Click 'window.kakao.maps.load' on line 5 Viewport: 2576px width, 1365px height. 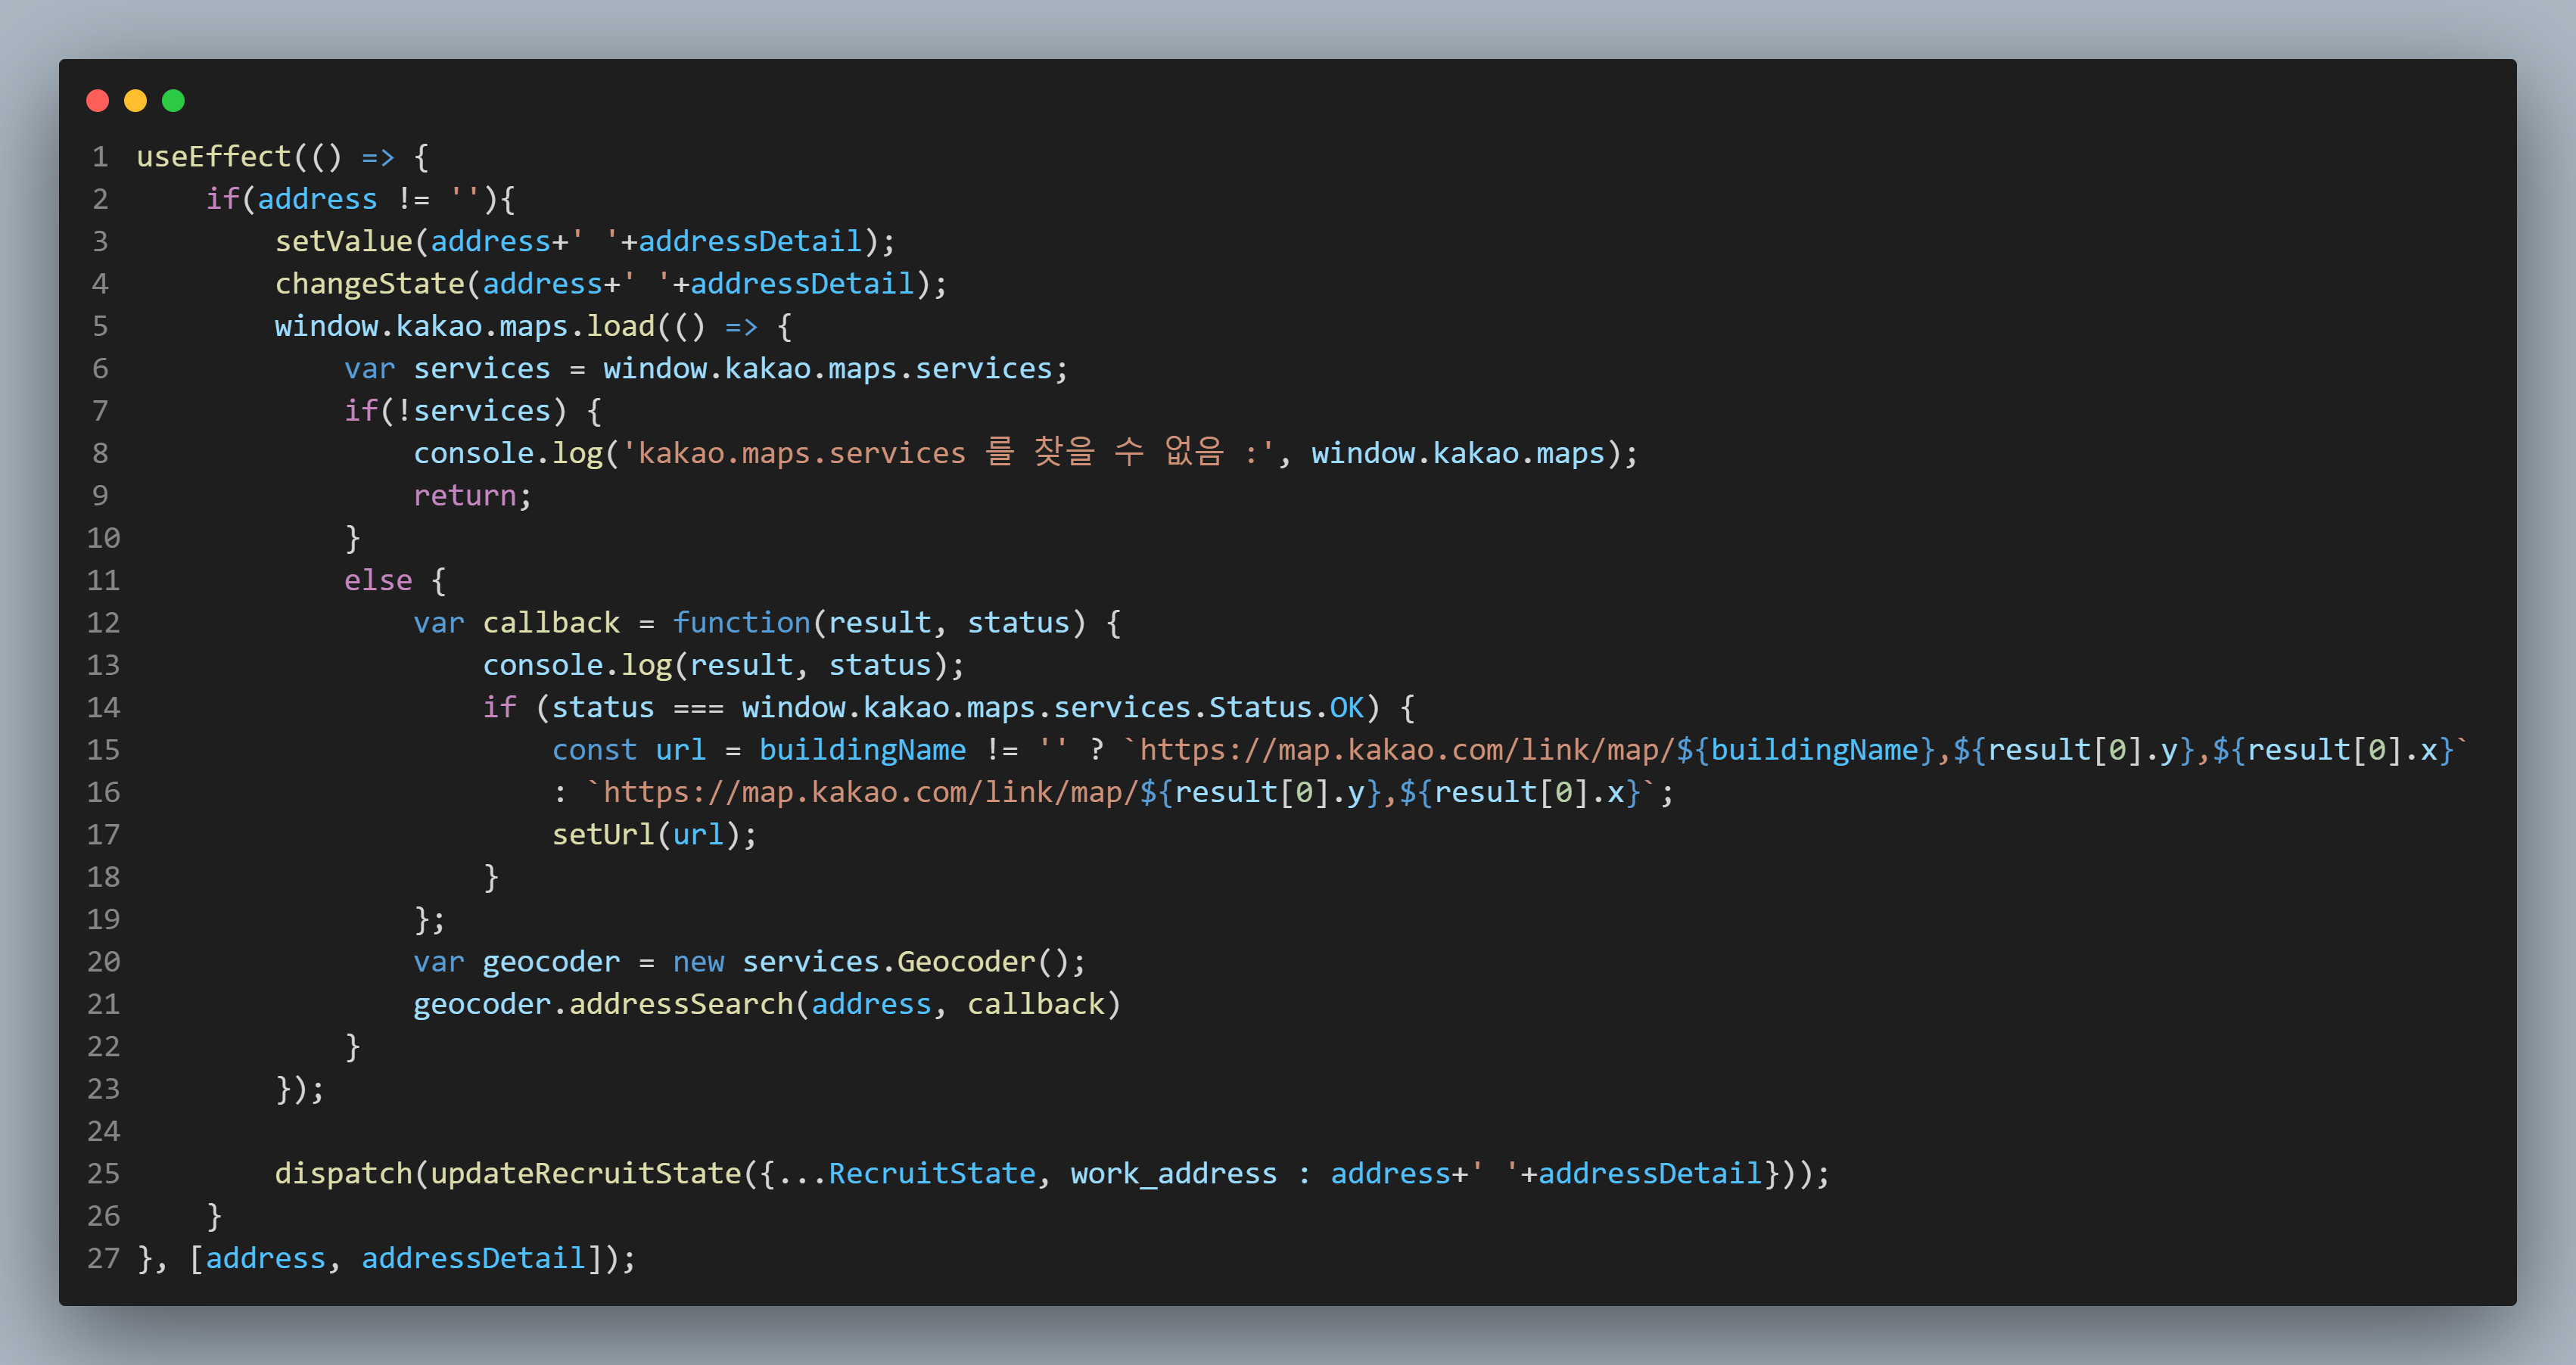(x=465, y=327)
